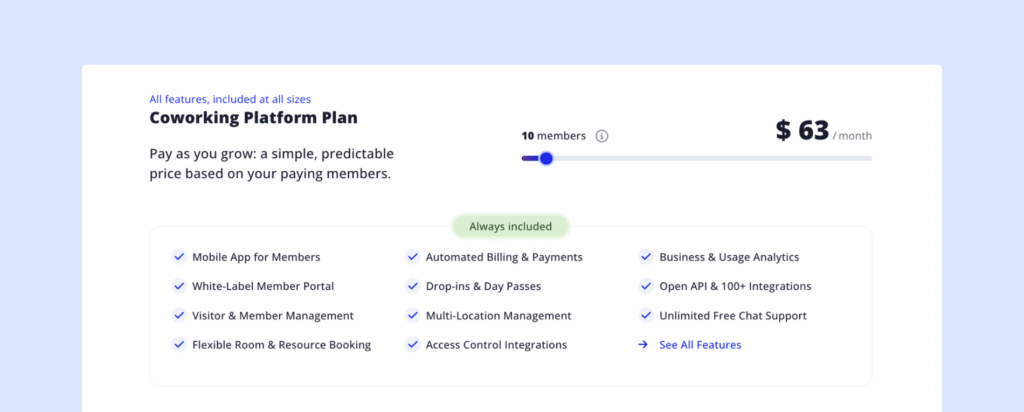Image resolution: width=1024 pixels, height=412 pixels.
Task: Click checkmark by Flexible Room & Resource Booking
Action: tap(179, 345)
